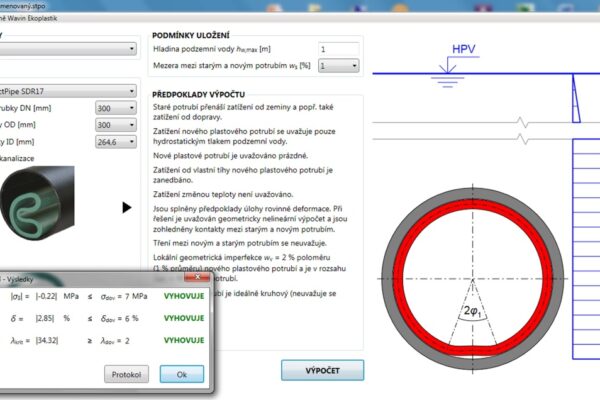The width and height of the screenshot is (600, 400).
Task: Click the first VYHOVUJE result for stress
Action: point(184,296)
